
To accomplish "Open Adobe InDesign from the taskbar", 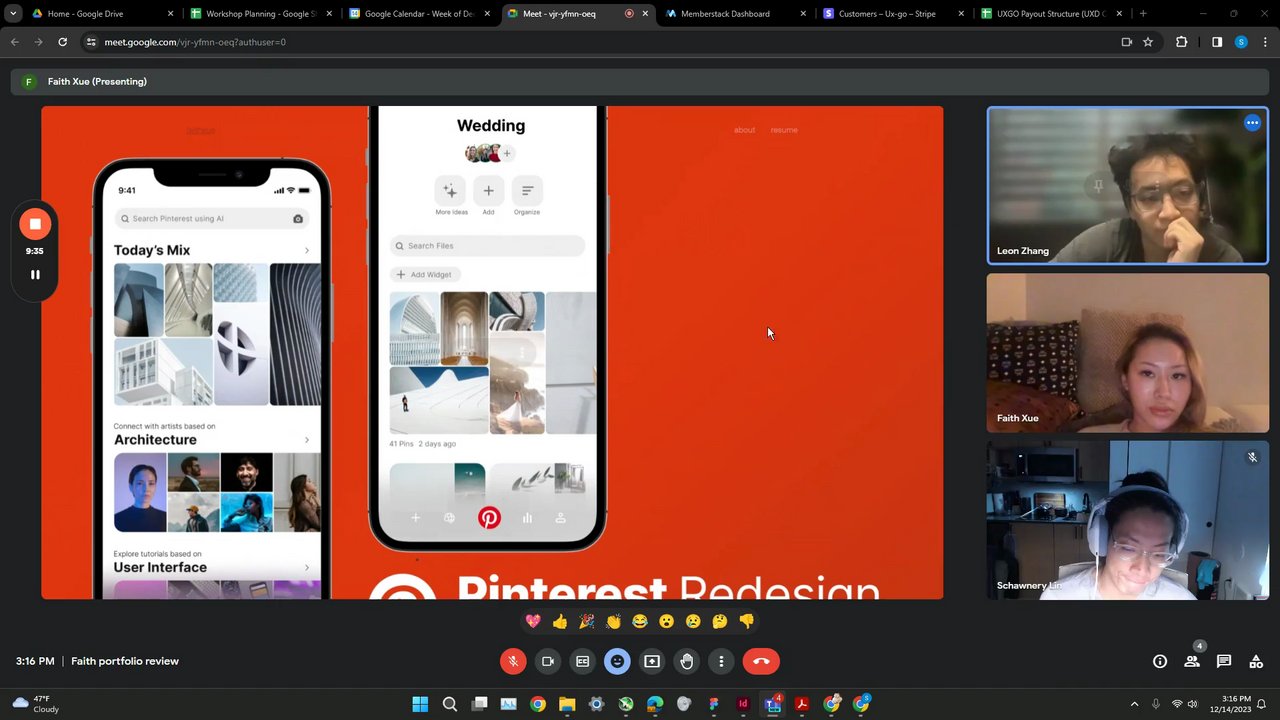I will (x=743, y=704).
